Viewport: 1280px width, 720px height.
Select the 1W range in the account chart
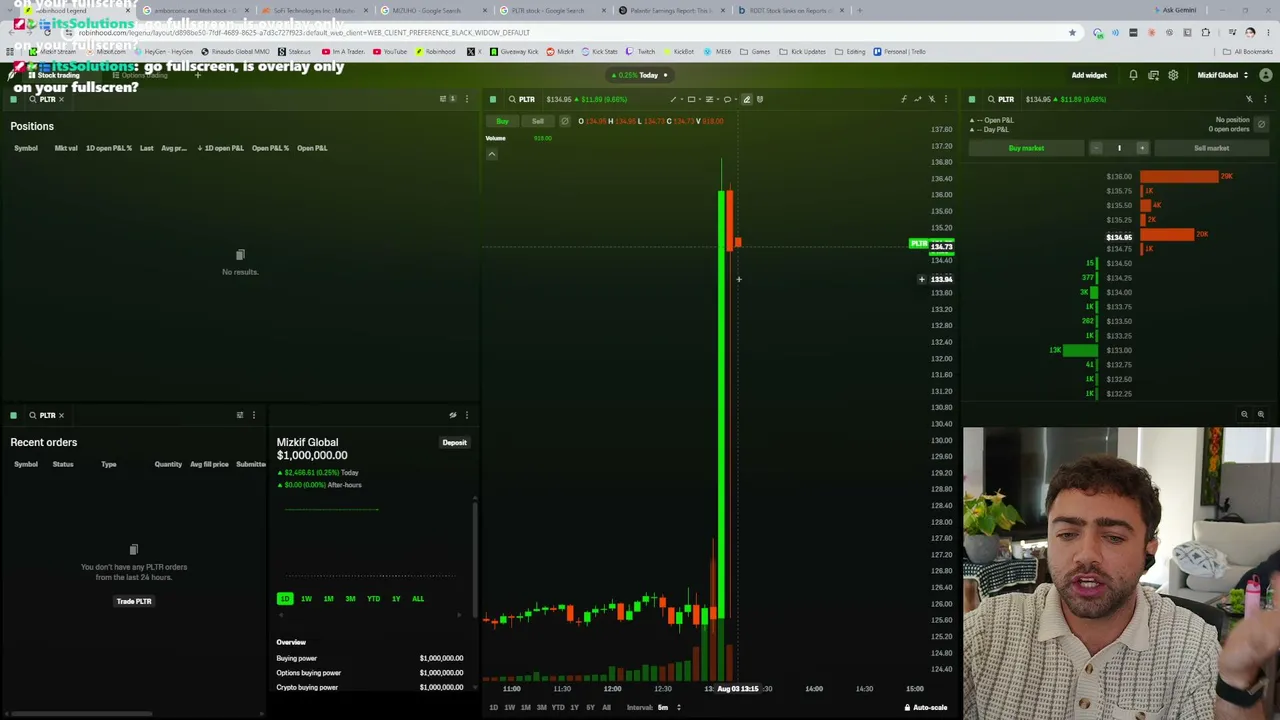(x=306, y=599)
